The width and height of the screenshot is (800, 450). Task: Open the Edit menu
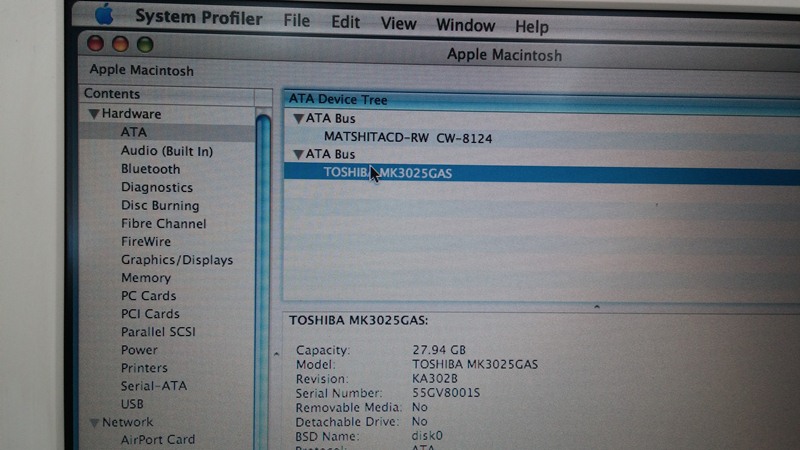pos(345,22)
